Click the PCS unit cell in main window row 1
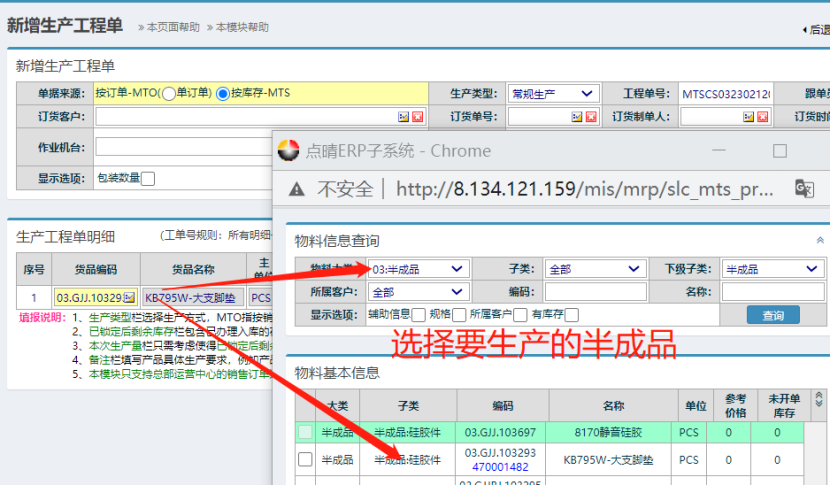The width and height of the screenshot is (831, 485). click(261, 298)
